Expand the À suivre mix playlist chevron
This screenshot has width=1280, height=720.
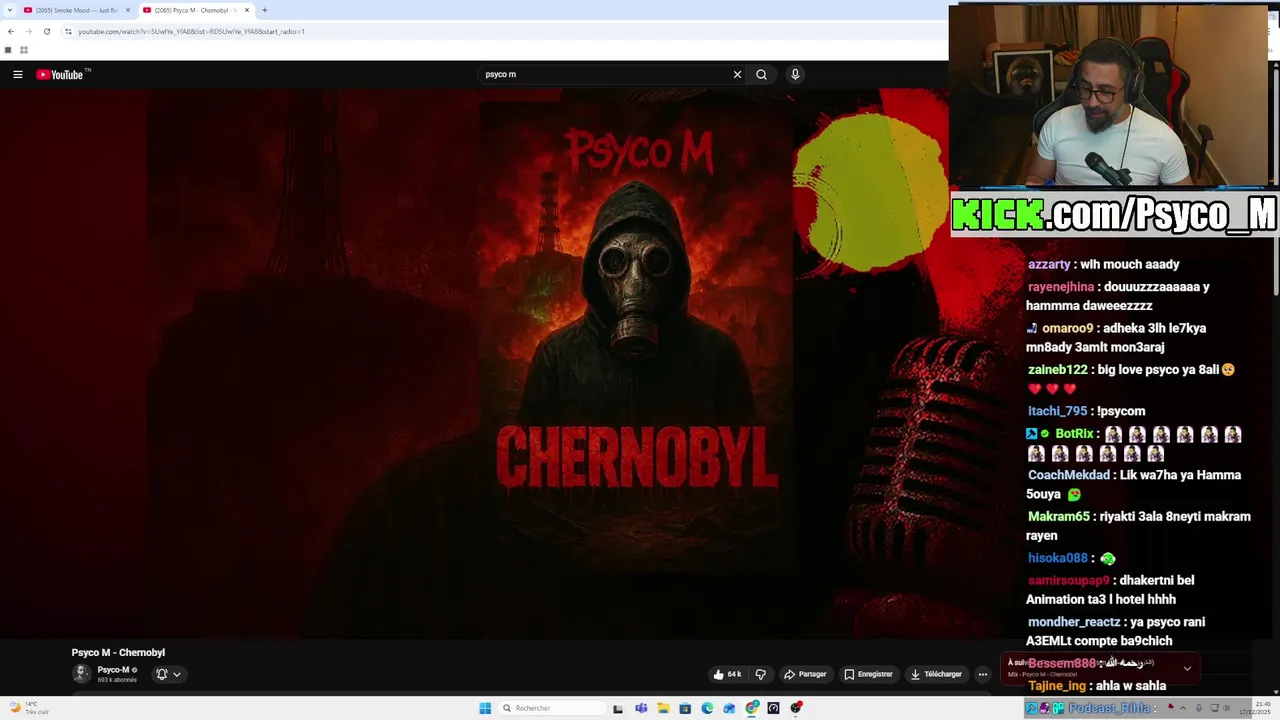1187,668
